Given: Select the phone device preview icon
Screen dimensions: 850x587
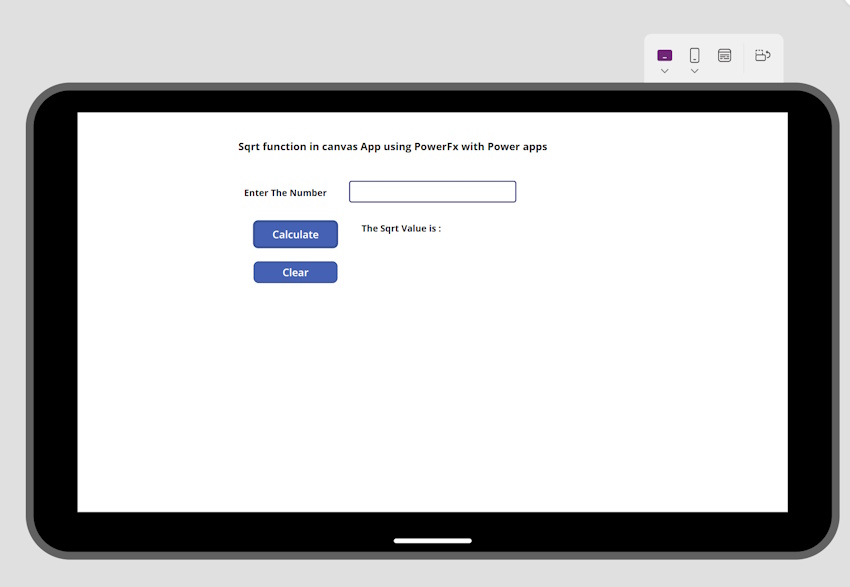Looking at the screenshot, I should coord(694,55).
